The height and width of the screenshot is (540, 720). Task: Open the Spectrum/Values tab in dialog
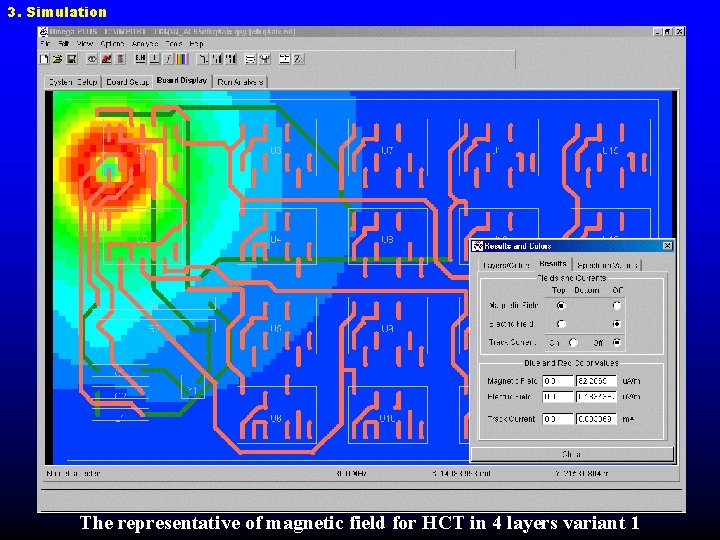pyautogui.click(x=607, y=265)
